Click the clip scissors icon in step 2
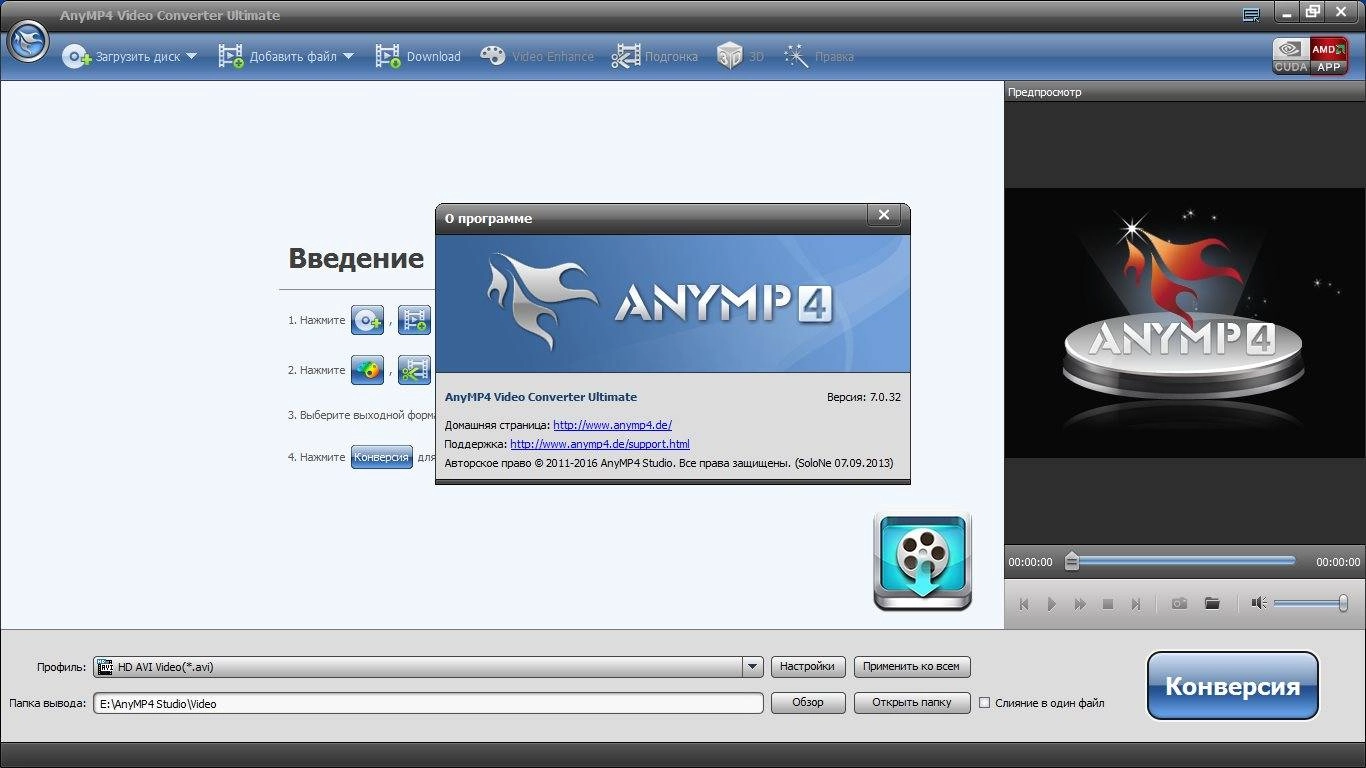Screen dimensions: 1366x768 (415, 370)
